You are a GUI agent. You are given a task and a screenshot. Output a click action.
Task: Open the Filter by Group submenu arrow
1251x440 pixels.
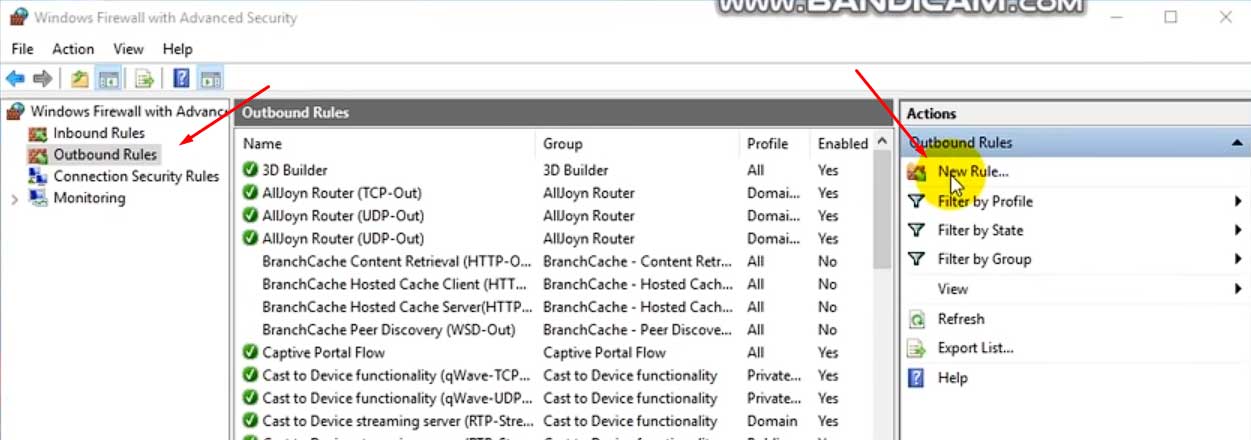tap(1238, 259)
